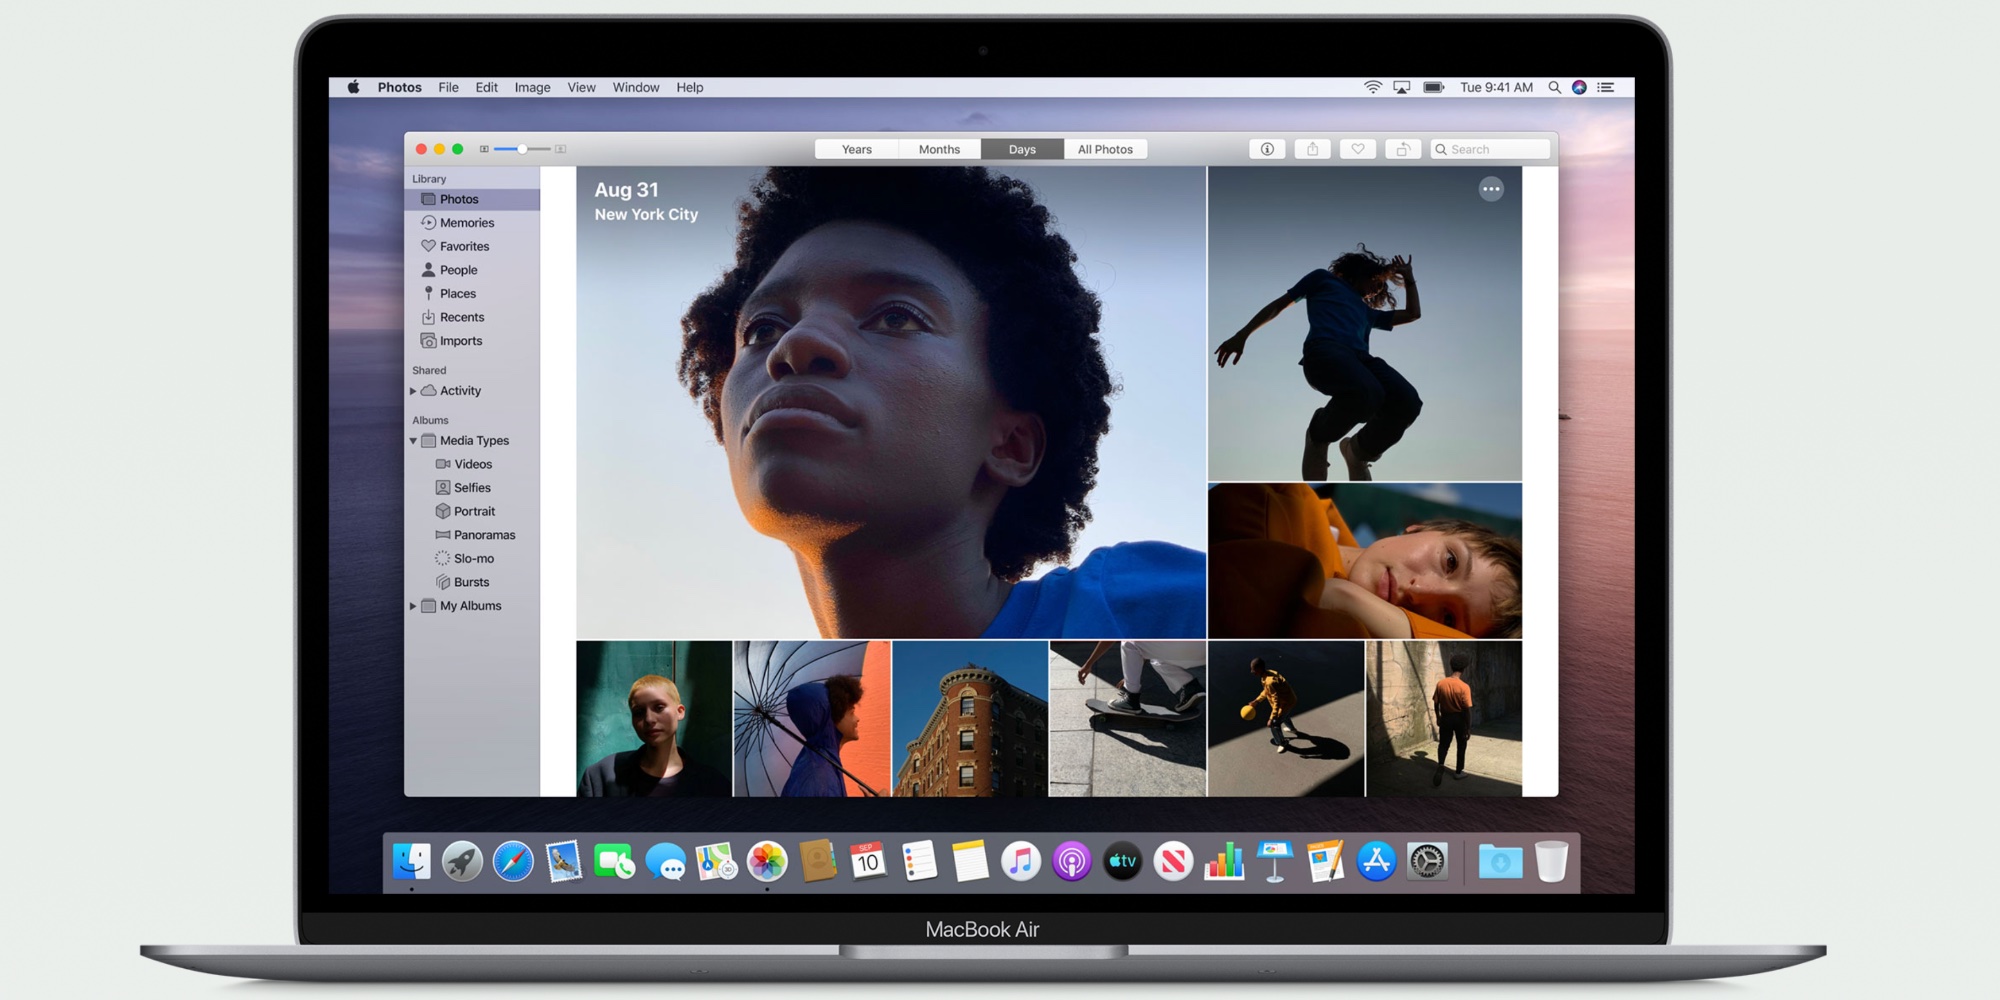The image size is (2000, 1000).
Task: Switch to the All Photos view
Action: (x=1105, y=149)
